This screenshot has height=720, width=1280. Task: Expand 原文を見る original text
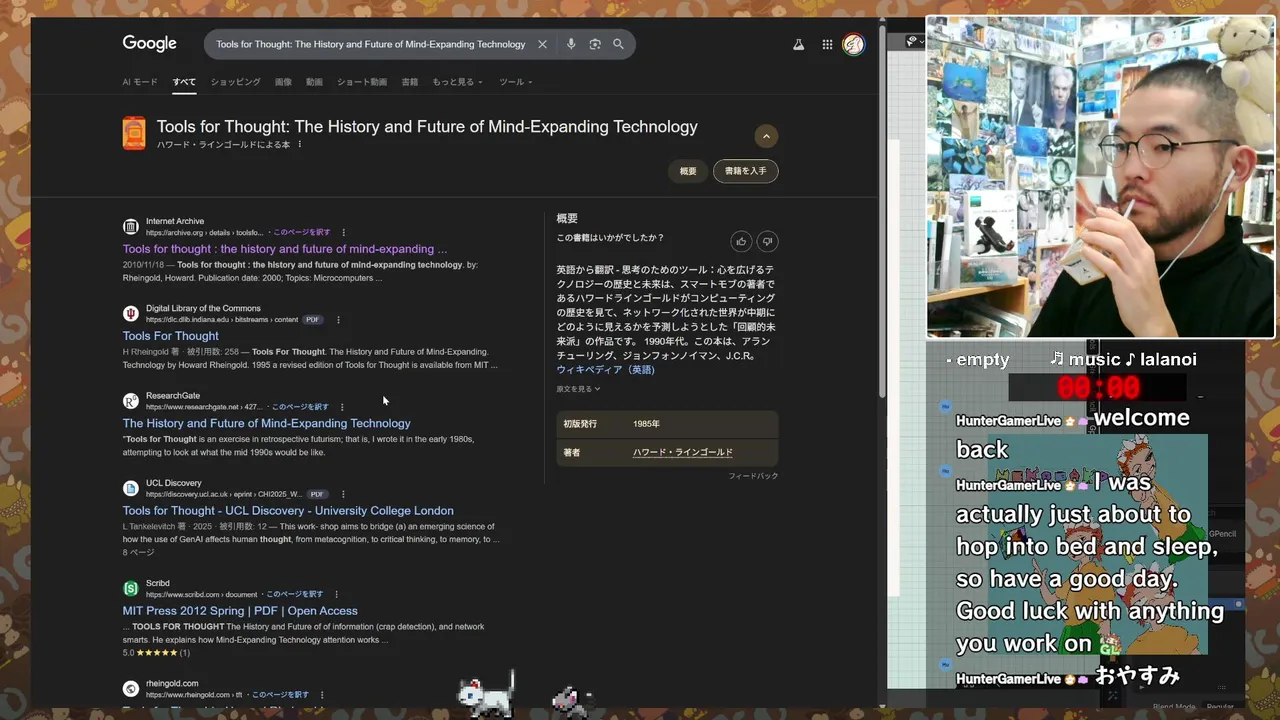[578, 389]
